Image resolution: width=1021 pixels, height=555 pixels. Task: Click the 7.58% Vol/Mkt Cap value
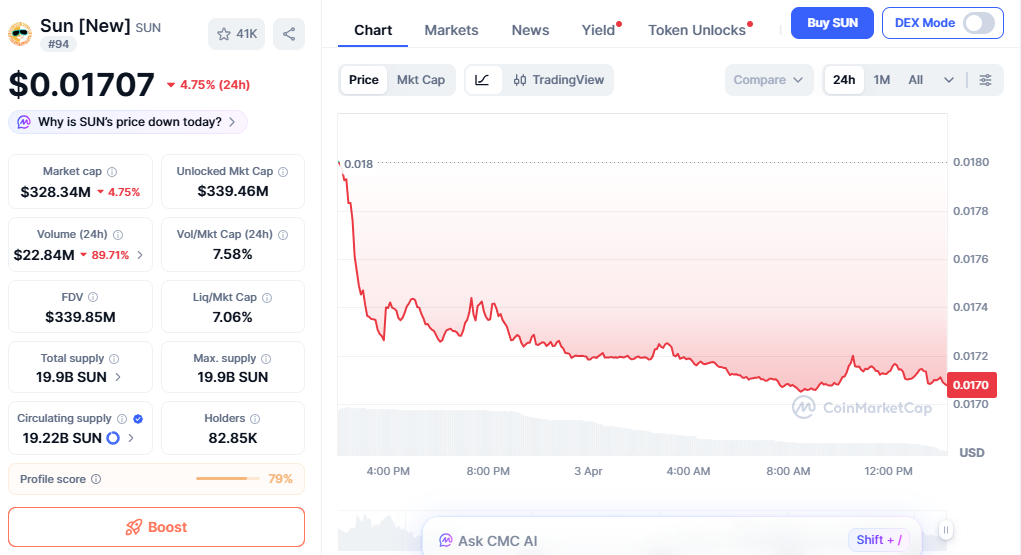coord(232,255)
